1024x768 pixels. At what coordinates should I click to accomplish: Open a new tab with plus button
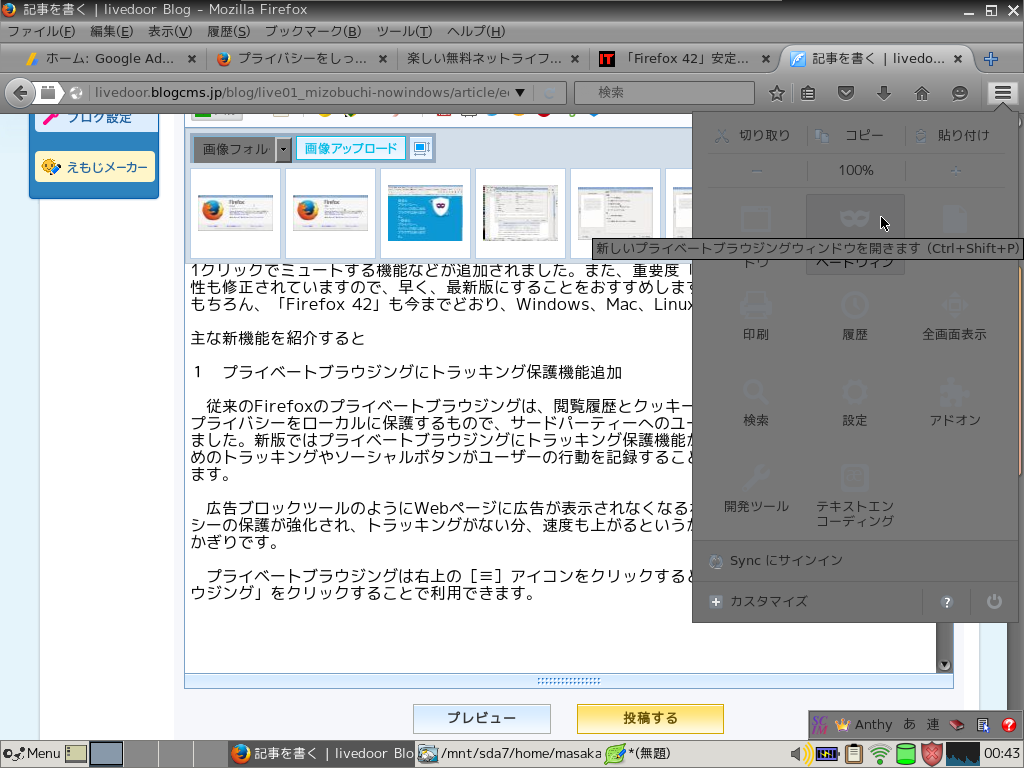coord(991,59)
